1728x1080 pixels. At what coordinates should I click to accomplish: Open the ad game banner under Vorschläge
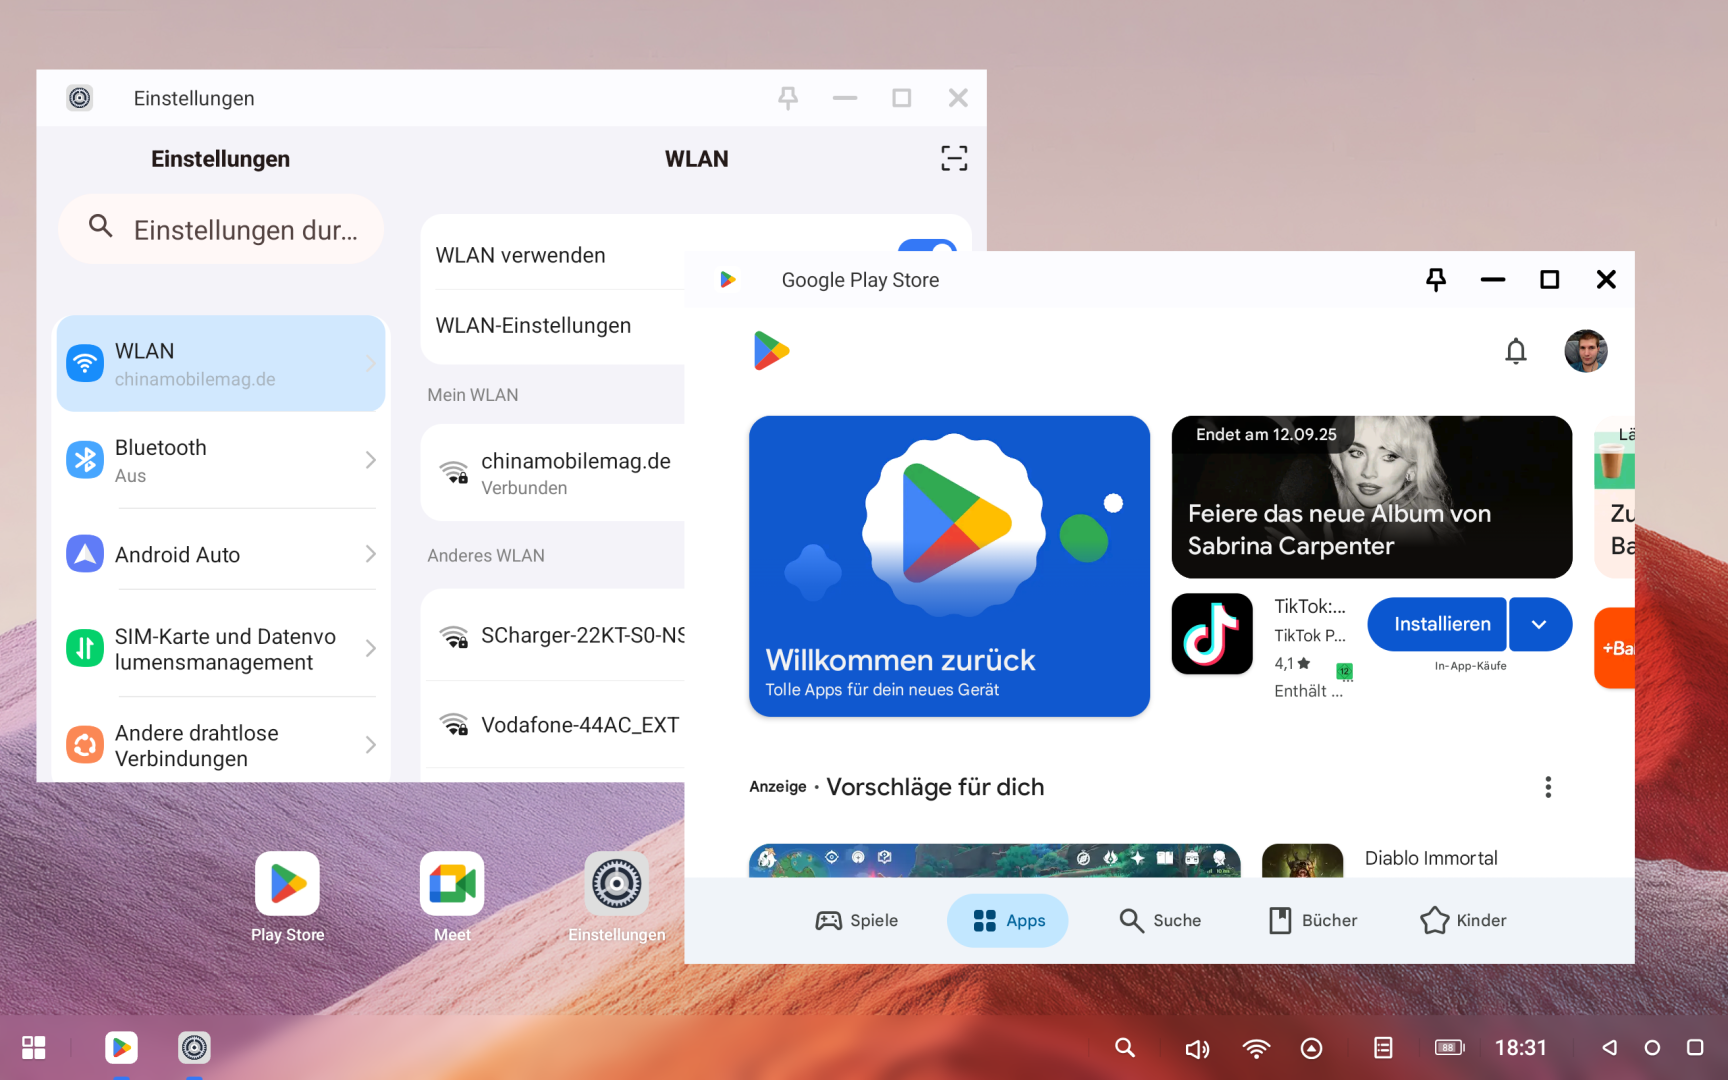pyautogui.click(x=995, y=861)
